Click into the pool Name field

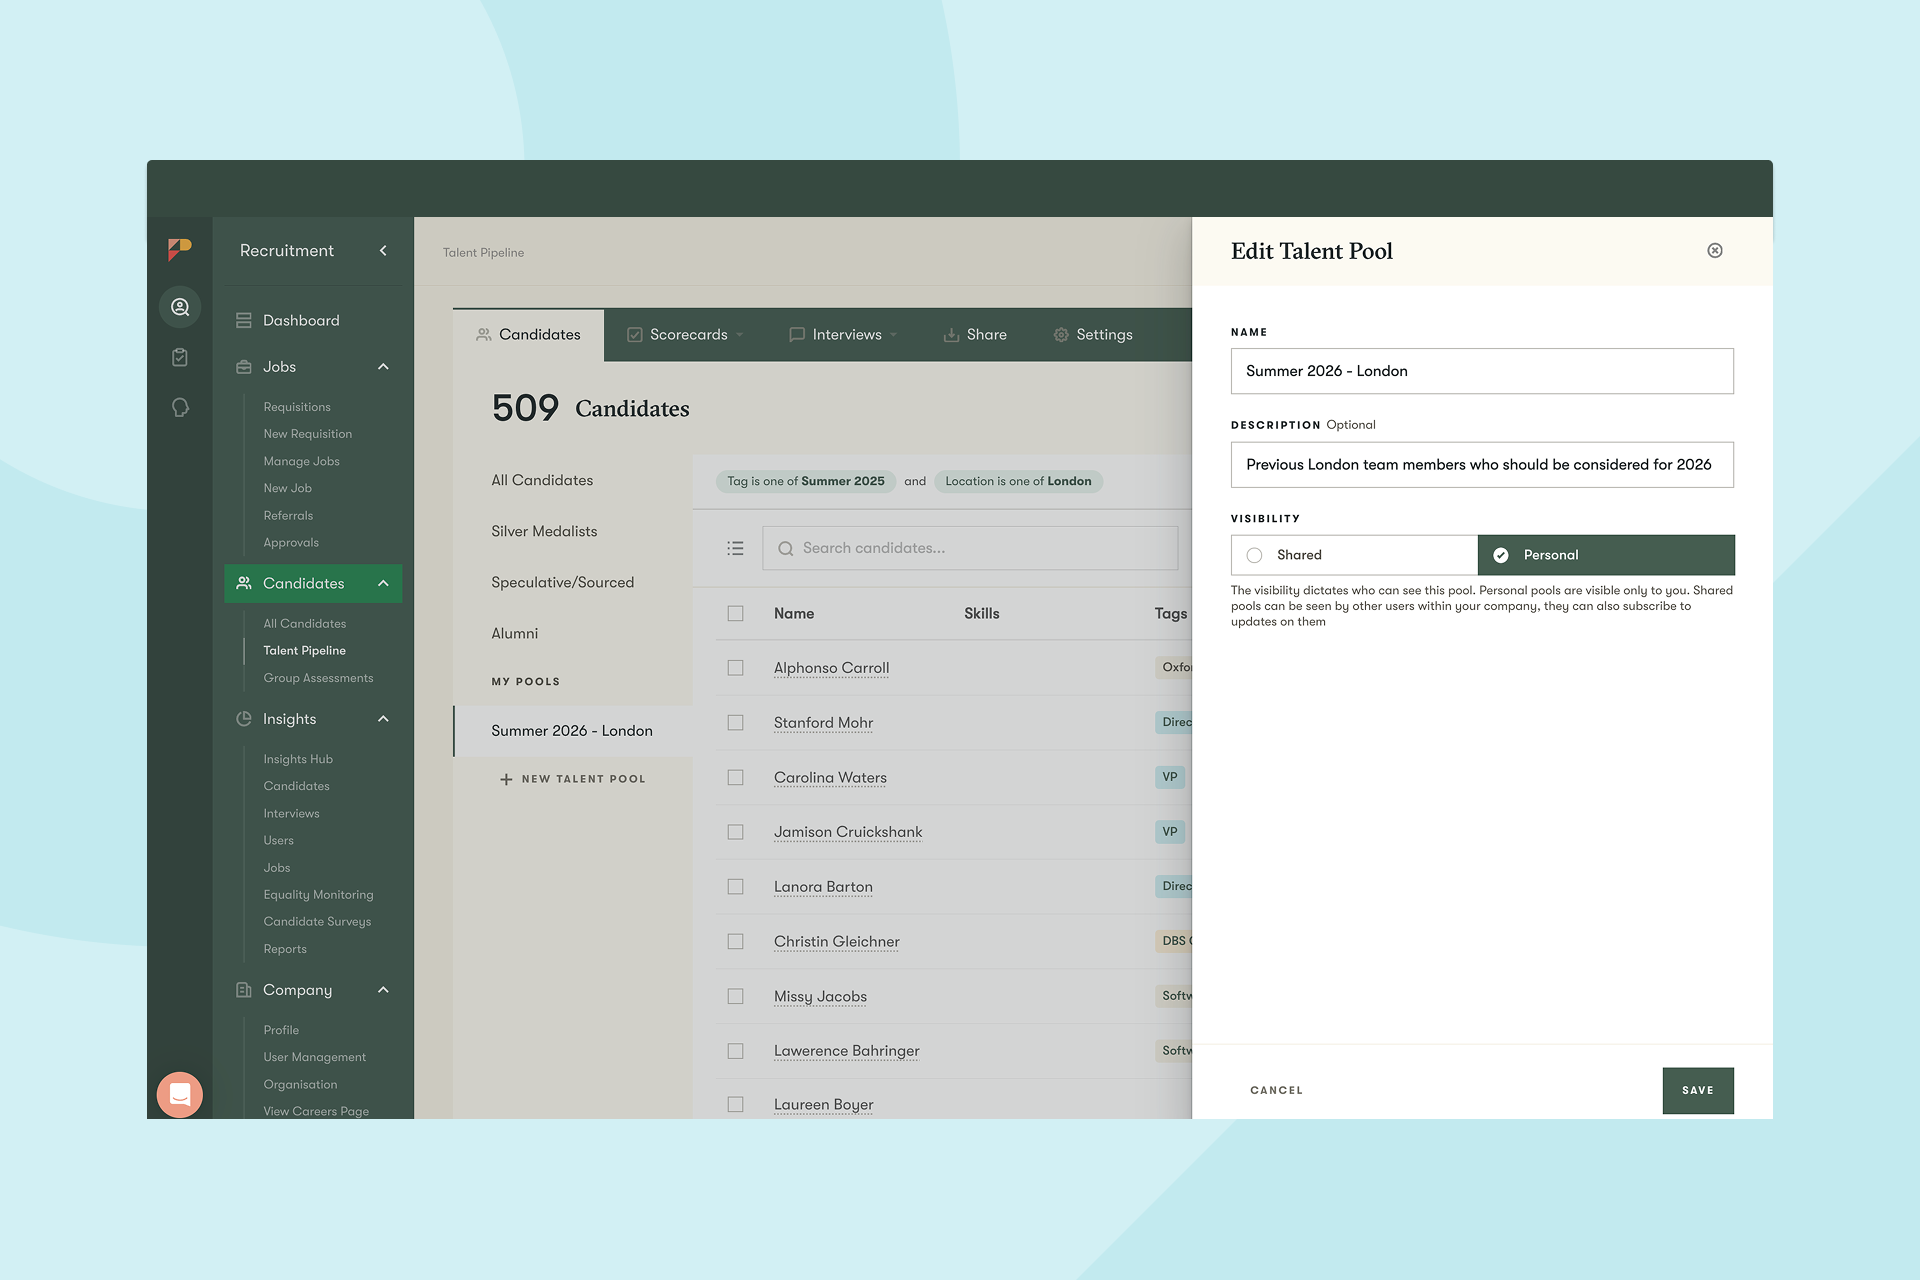pyautogui.click(x=1481, y=371)
